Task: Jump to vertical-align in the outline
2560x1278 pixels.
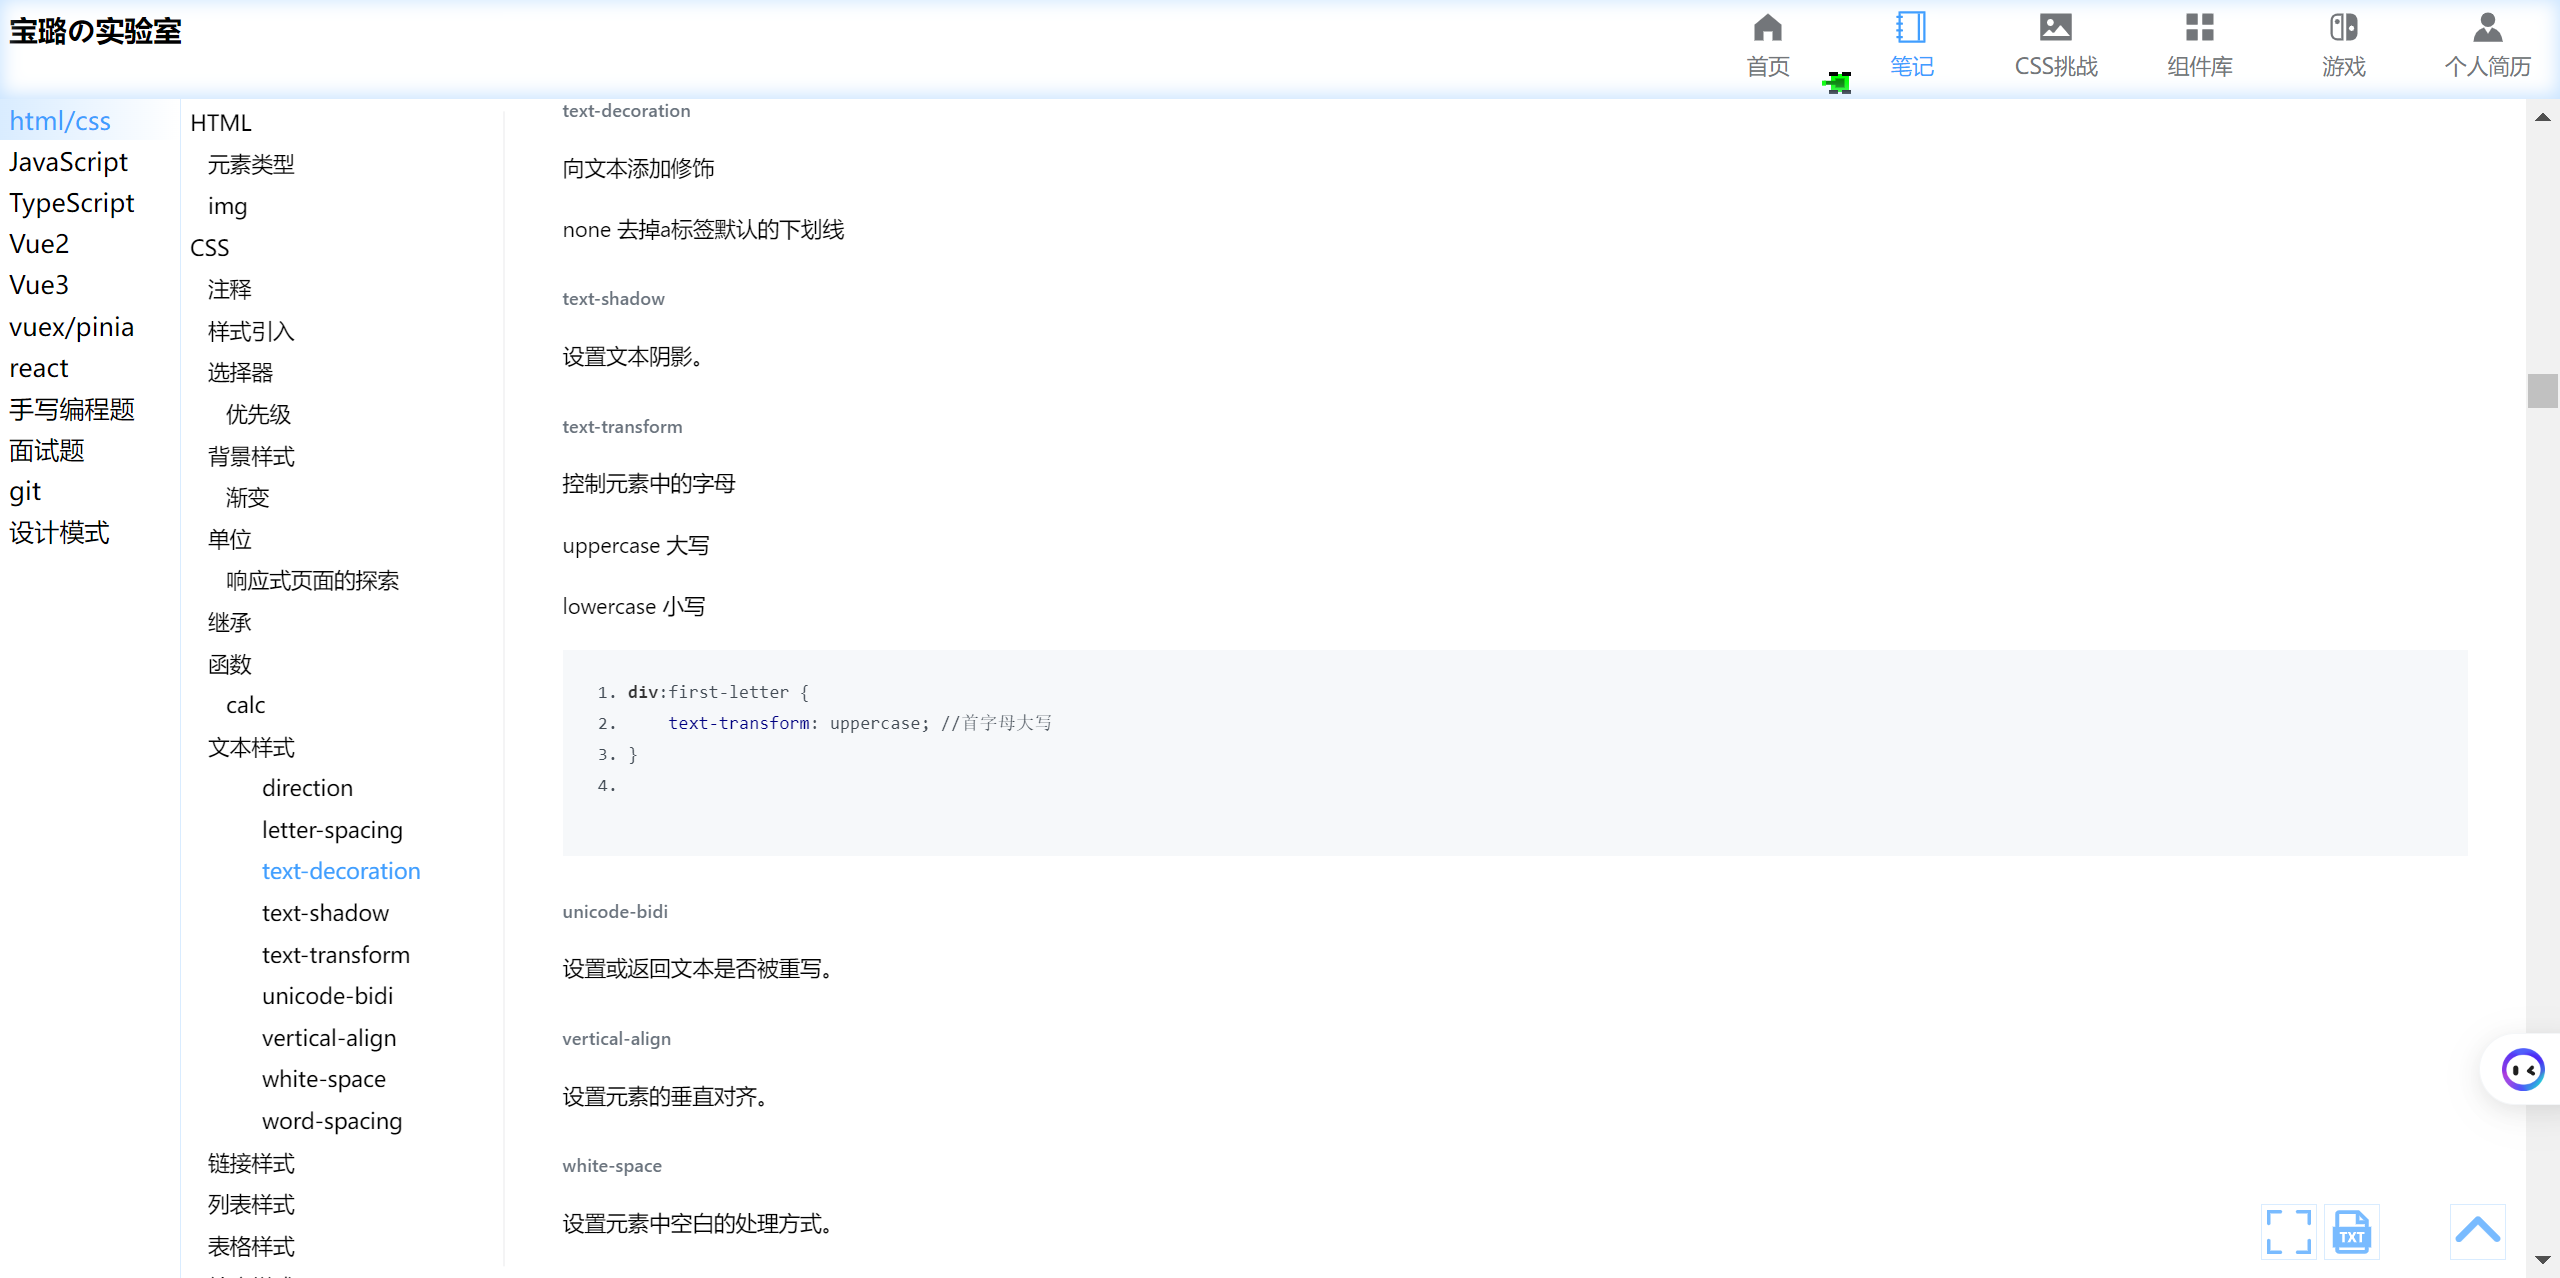Action: (x=329, y=1038)
